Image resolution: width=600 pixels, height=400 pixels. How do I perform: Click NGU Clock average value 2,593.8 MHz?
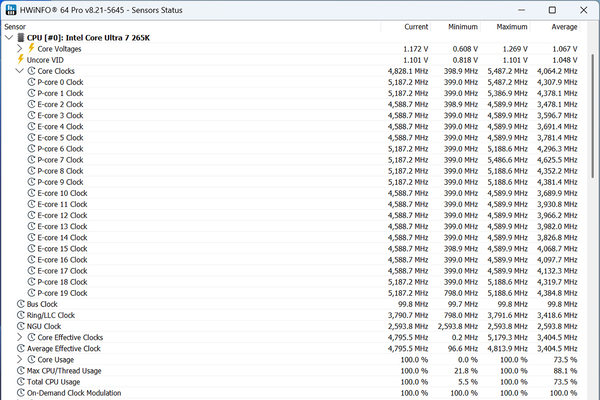(x=557, y=327)
